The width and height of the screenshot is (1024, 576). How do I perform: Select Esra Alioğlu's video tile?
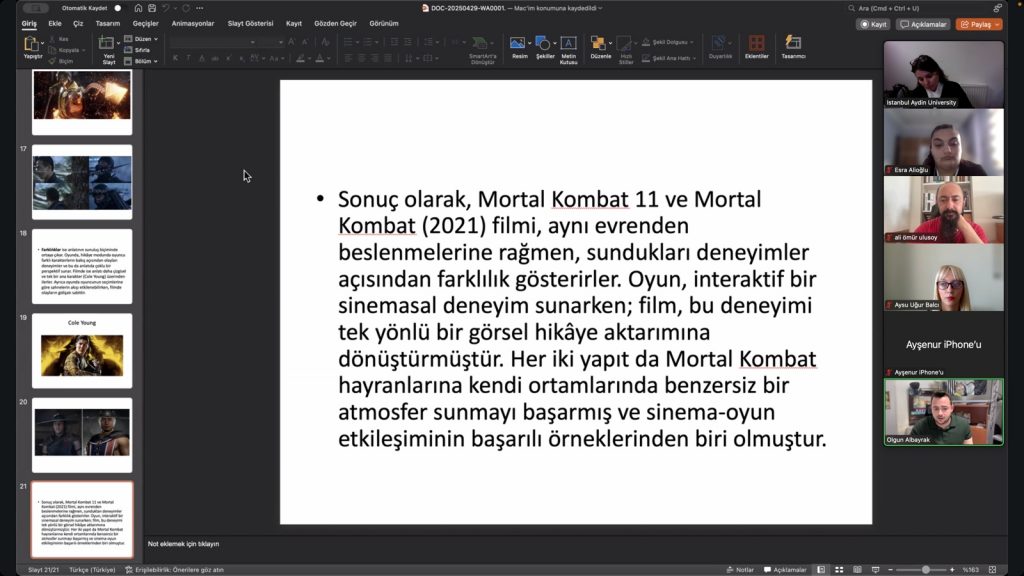point(944,142)
